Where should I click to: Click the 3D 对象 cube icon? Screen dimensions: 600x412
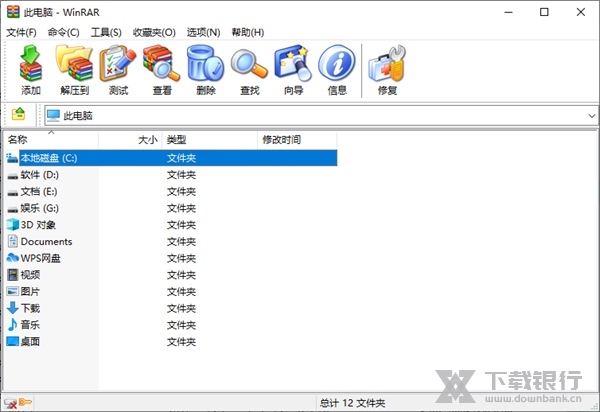click(13, 225)
